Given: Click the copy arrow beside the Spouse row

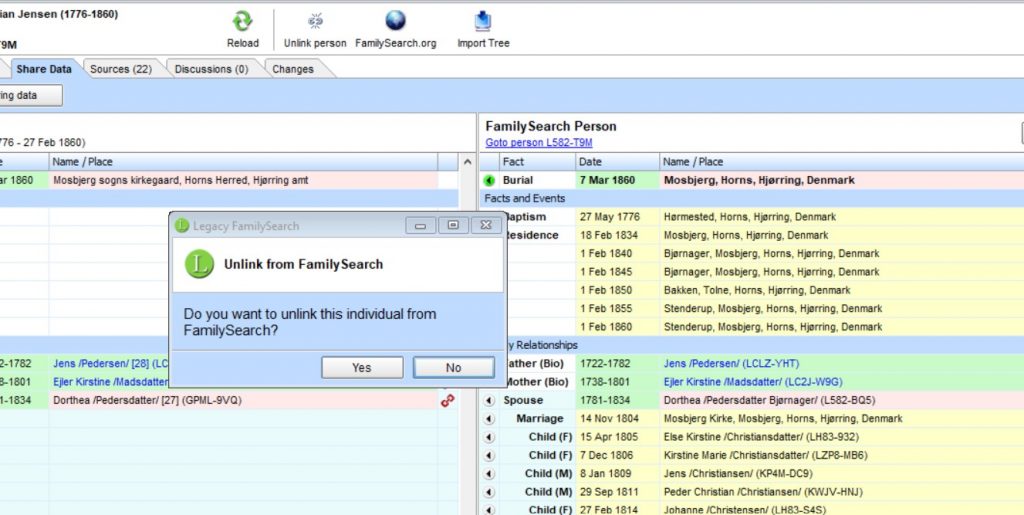Looking at the screenshot, I should tap(489, 401).
